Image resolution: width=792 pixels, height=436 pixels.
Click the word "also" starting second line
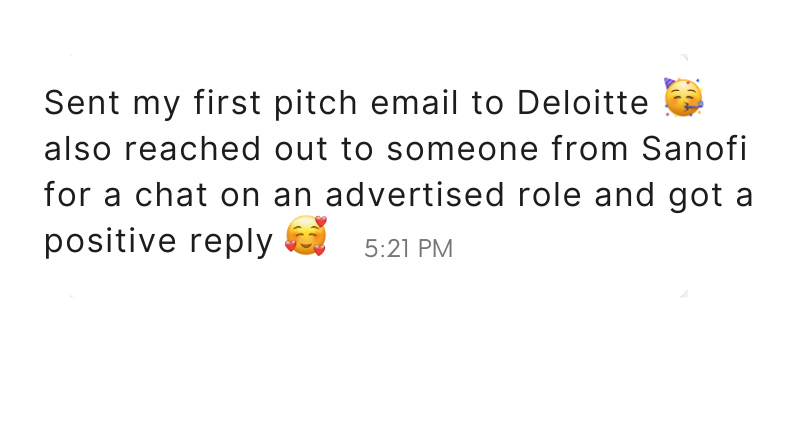tap(78, 149)
